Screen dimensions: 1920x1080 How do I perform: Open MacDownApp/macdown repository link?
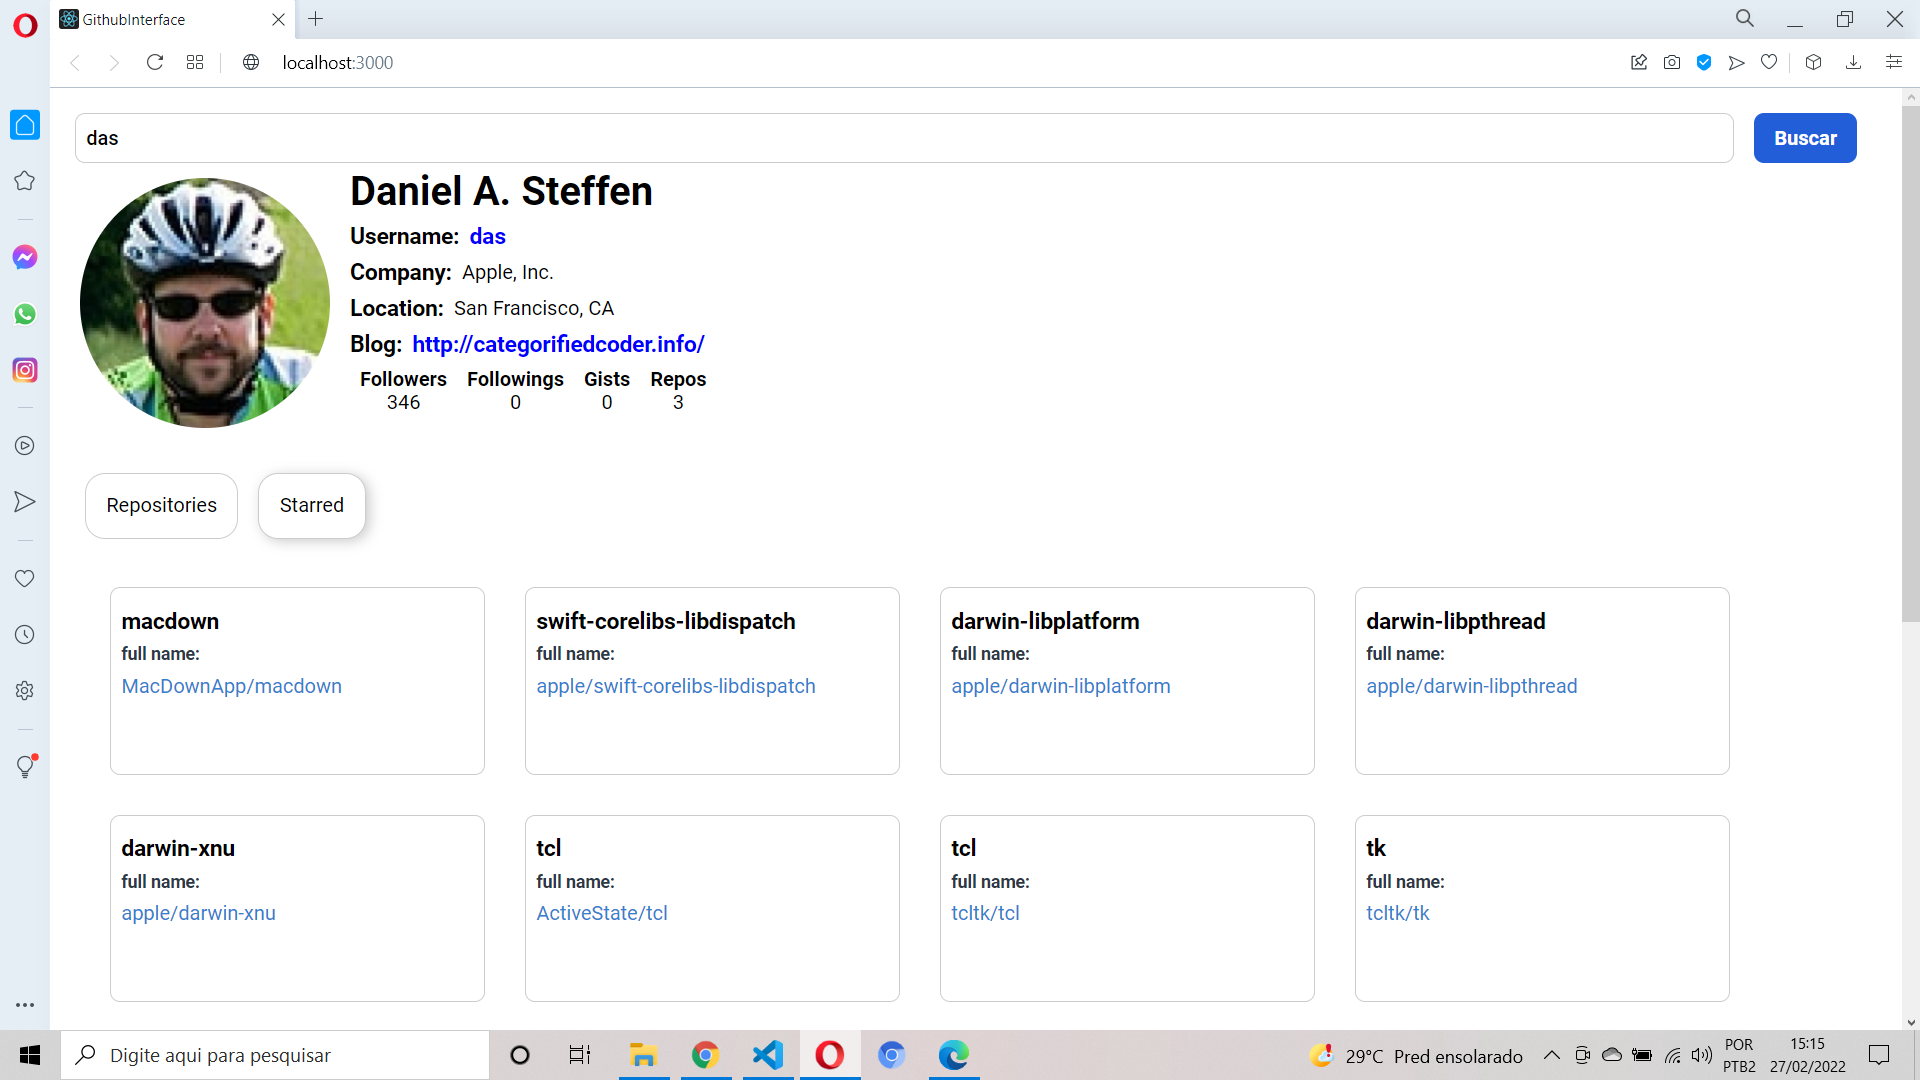click(232, 687)
